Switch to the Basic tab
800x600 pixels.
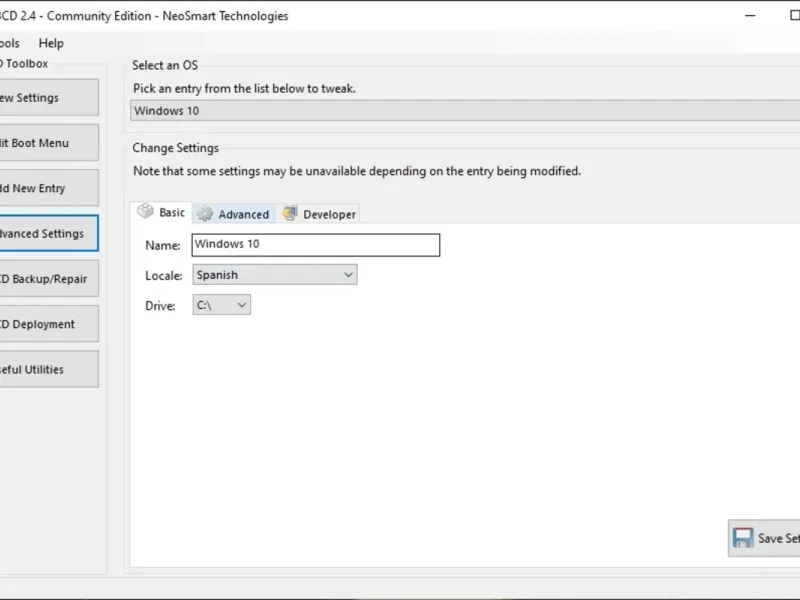click(x=161, y=212)
